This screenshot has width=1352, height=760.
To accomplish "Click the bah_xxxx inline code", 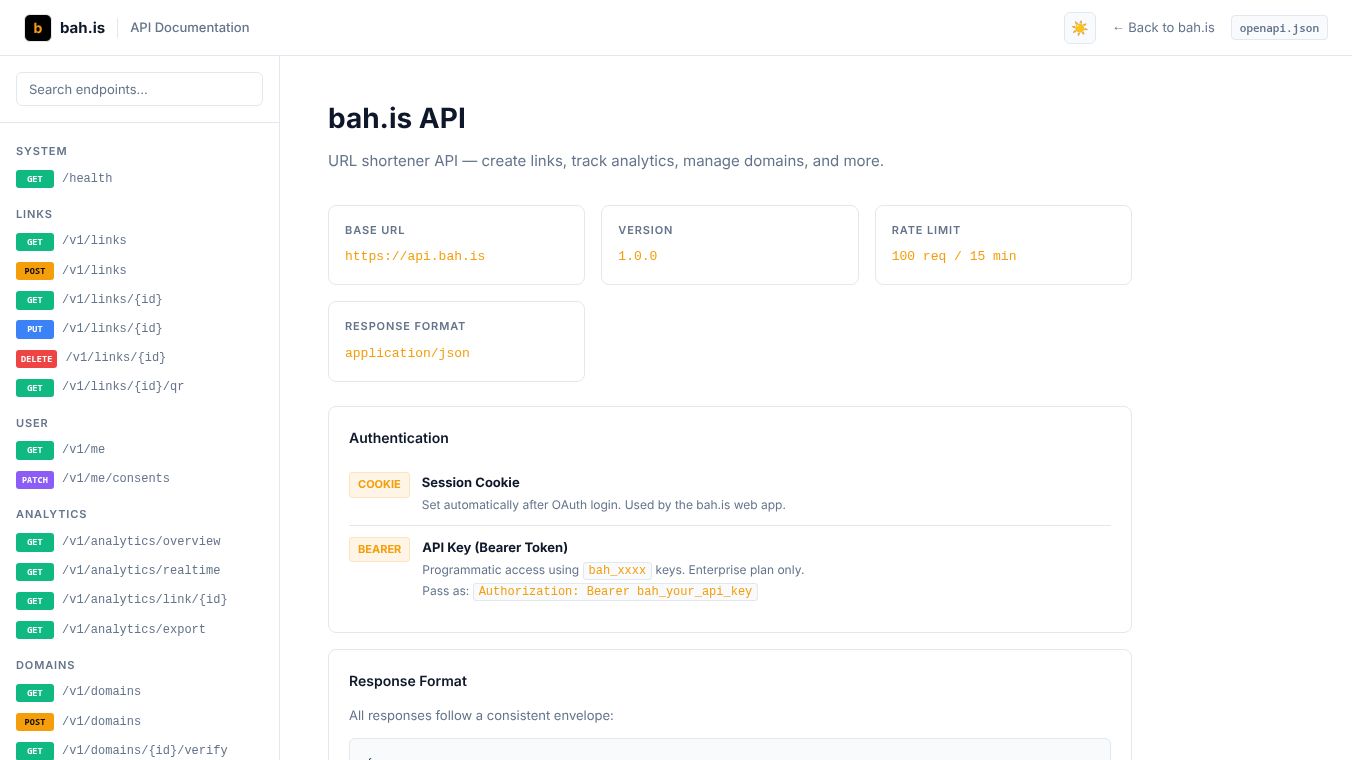I will pyautogui.click(x=617, y=570).
